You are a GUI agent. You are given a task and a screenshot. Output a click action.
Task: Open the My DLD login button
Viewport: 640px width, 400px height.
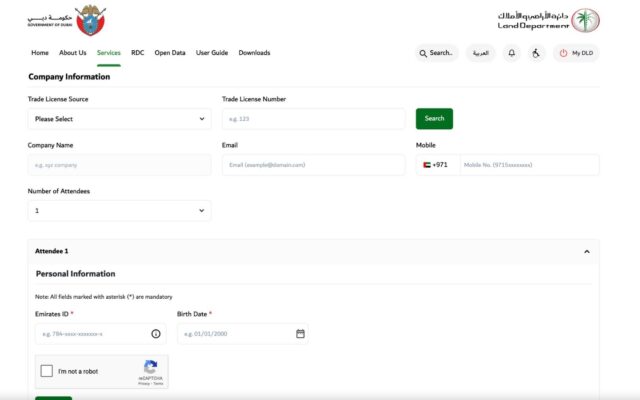pos(576,53)
